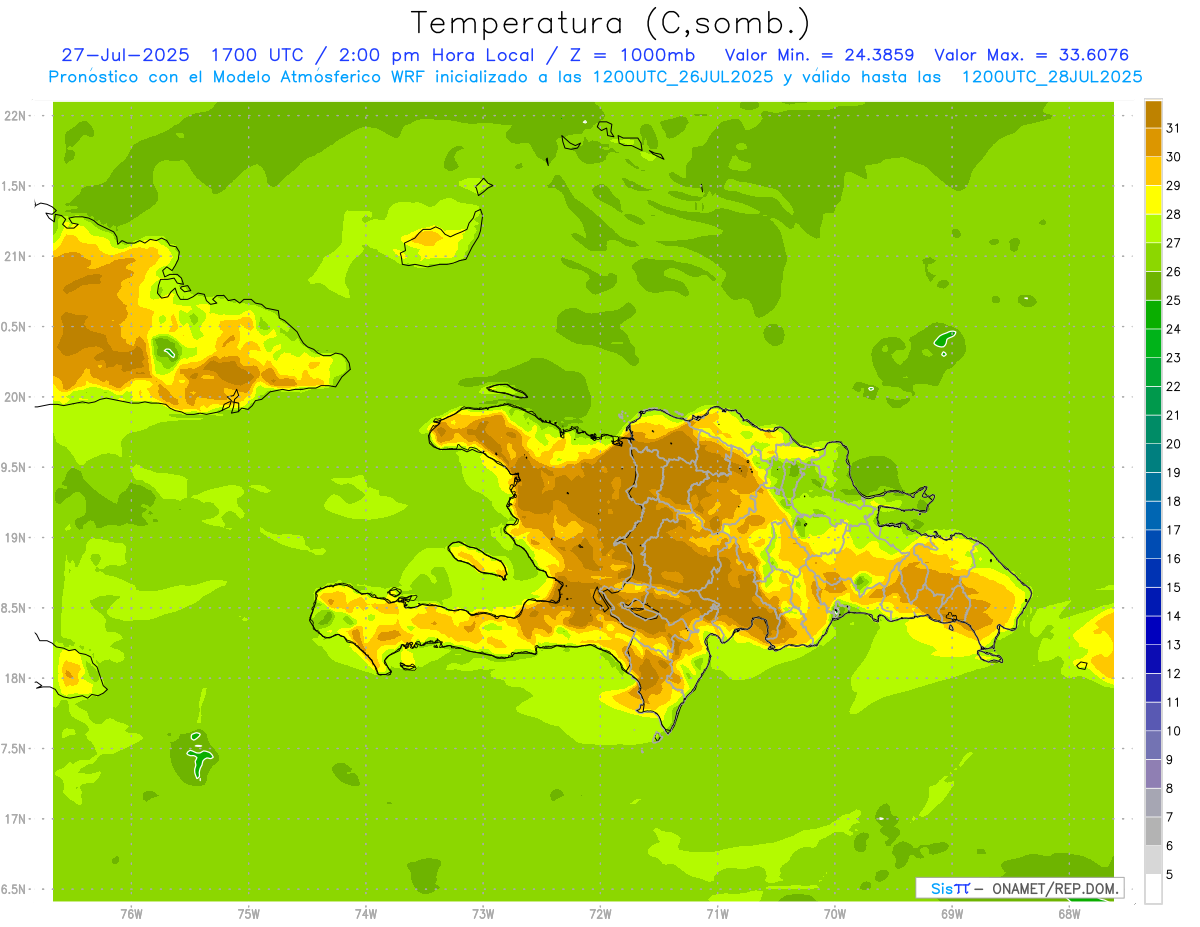The height and width of the screenshot is (927, 1200).
Task: Click the "70W" longitude axis label
Action: [835, 914]
